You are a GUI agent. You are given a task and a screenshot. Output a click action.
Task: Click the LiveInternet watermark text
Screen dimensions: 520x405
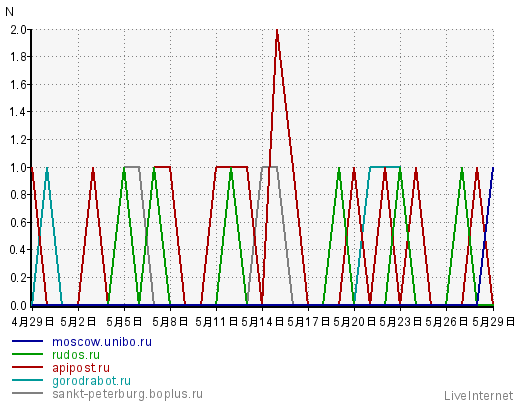coord(479,396)
